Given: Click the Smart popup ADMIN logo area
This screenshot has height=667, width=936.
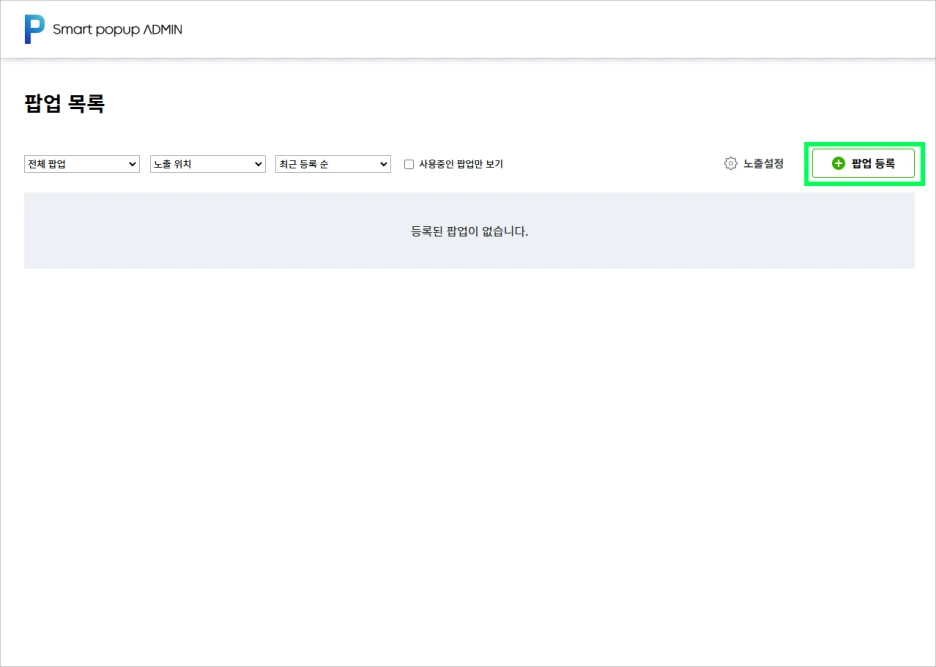Looking at the screenshot, I should (103, 29).
